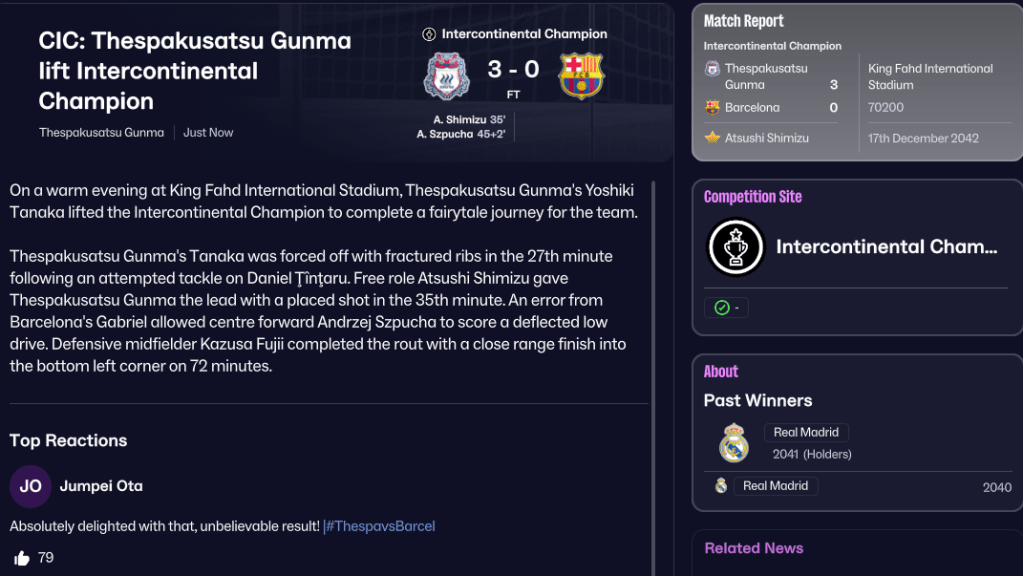Click the small Barcelona badge in Match Report
The height and width of the screenshot is (576, 1023).
pos(712,108)
